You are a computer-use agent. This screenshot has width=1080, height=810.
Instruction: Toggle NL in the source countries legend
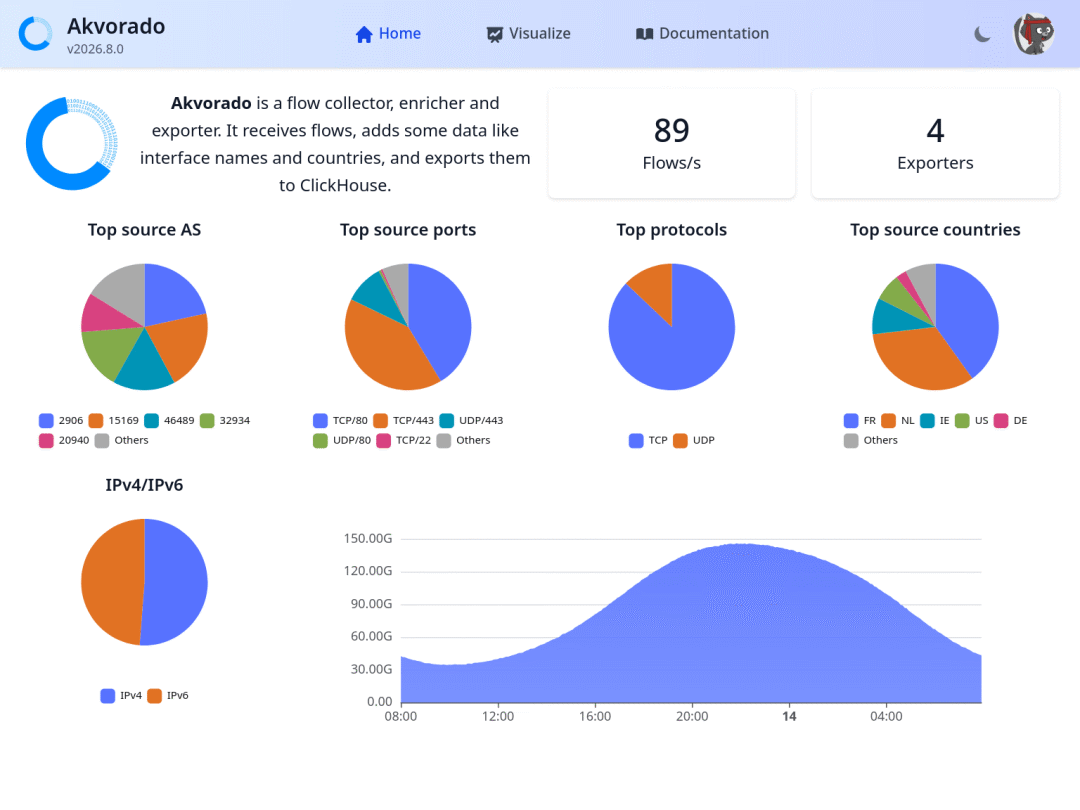pyautogui.click(x=898, y=420)
